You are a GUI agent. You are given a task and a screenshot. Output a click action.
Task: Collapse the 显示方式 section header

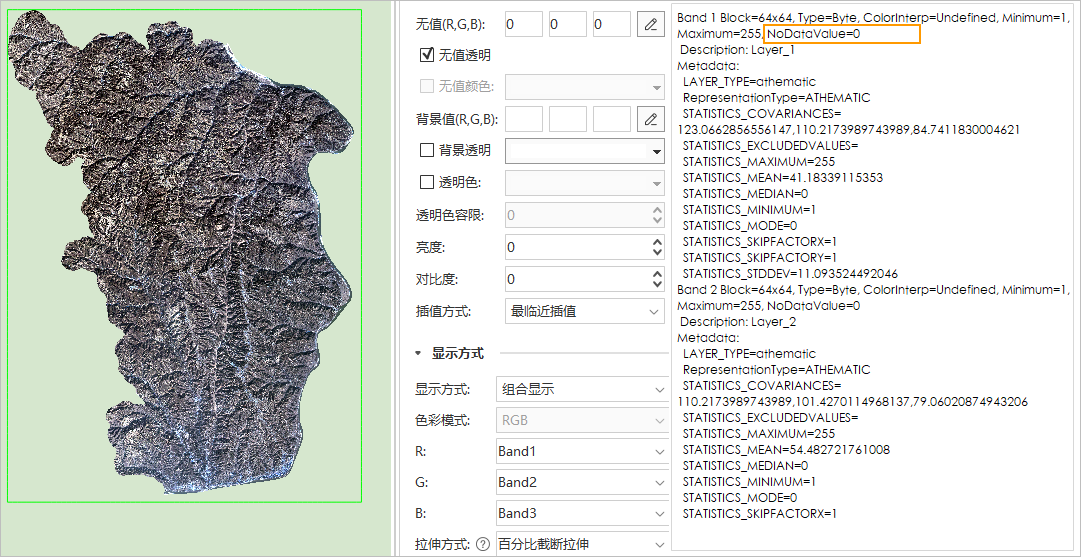point(419,353)
